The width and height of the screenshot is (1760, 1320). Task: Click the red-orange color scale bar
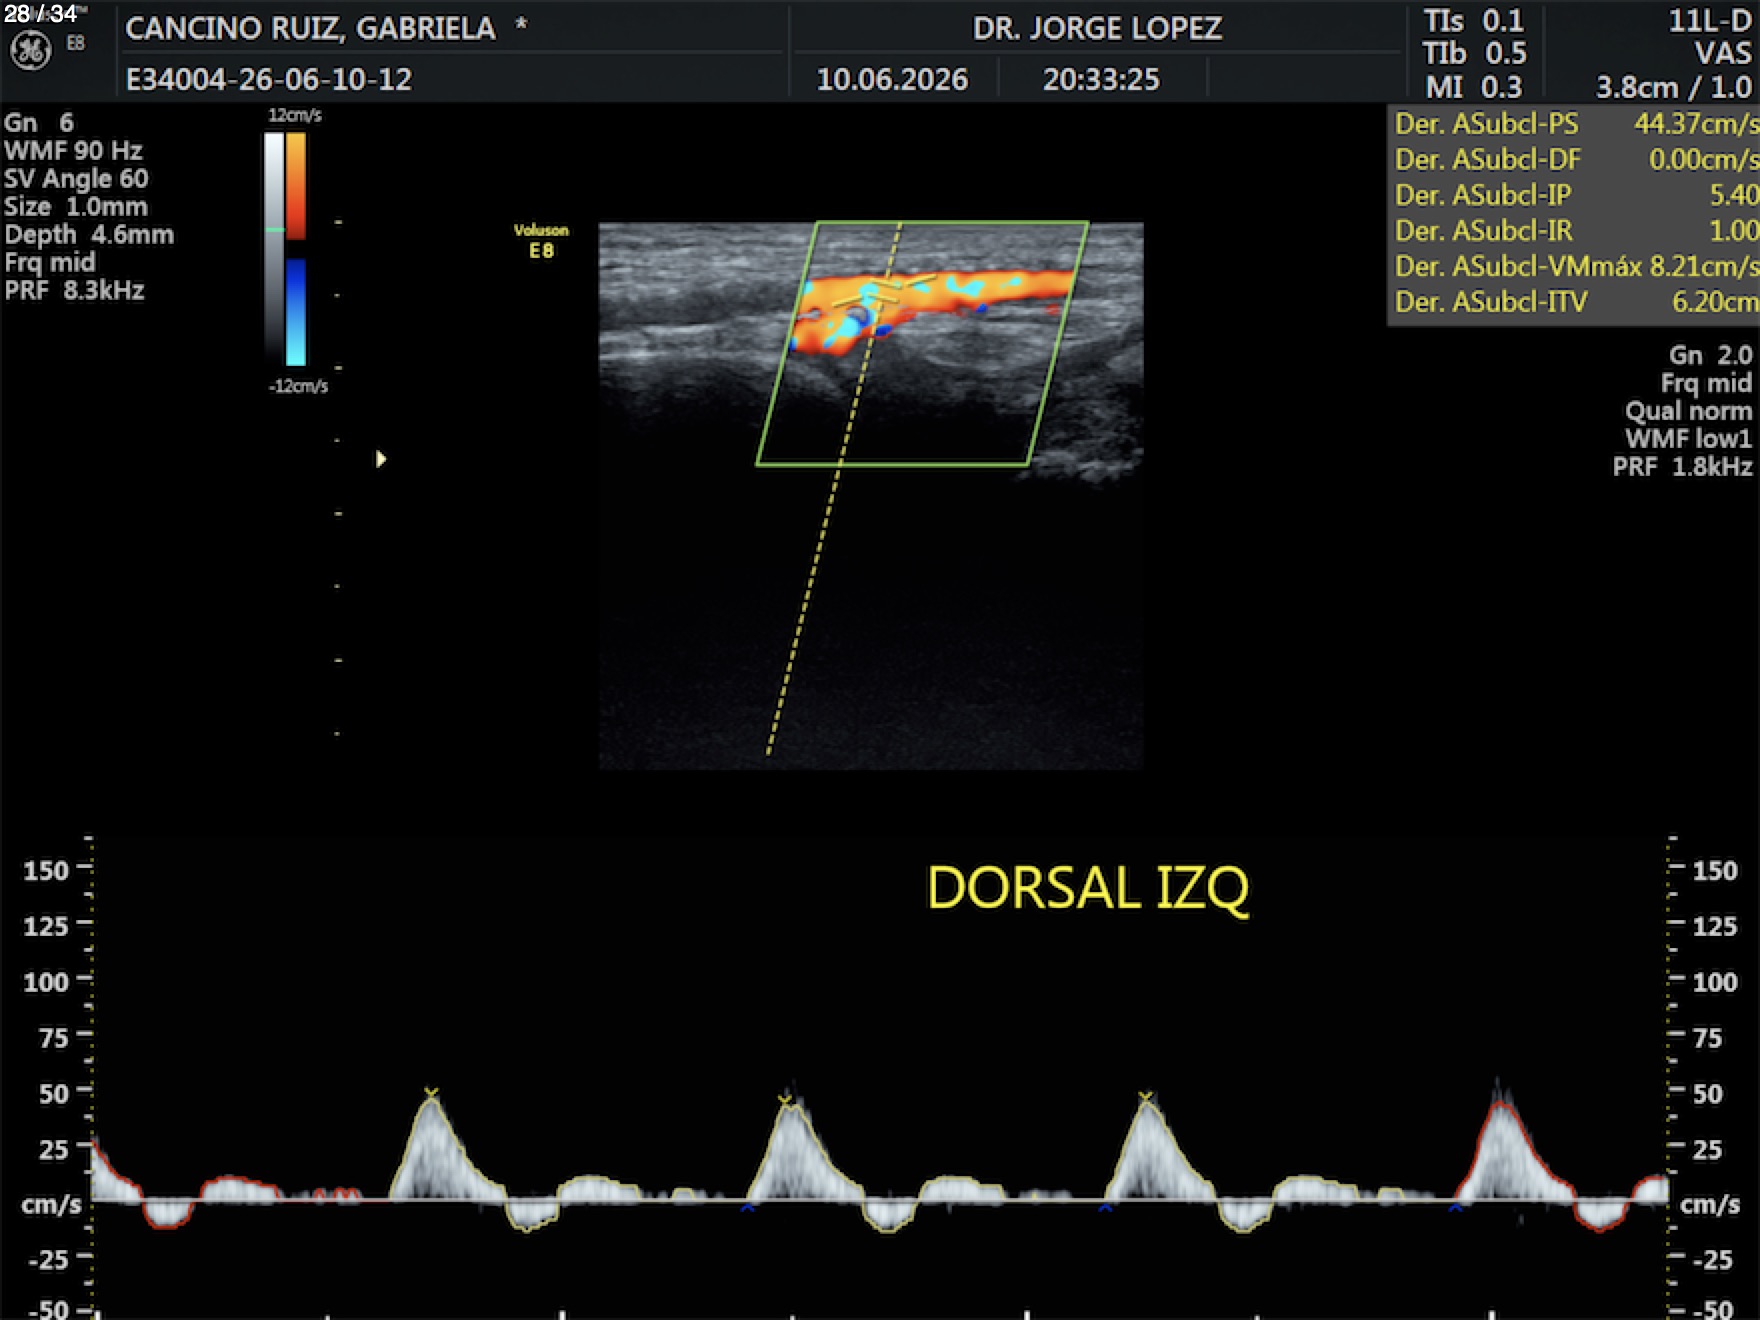coord(296,185)
